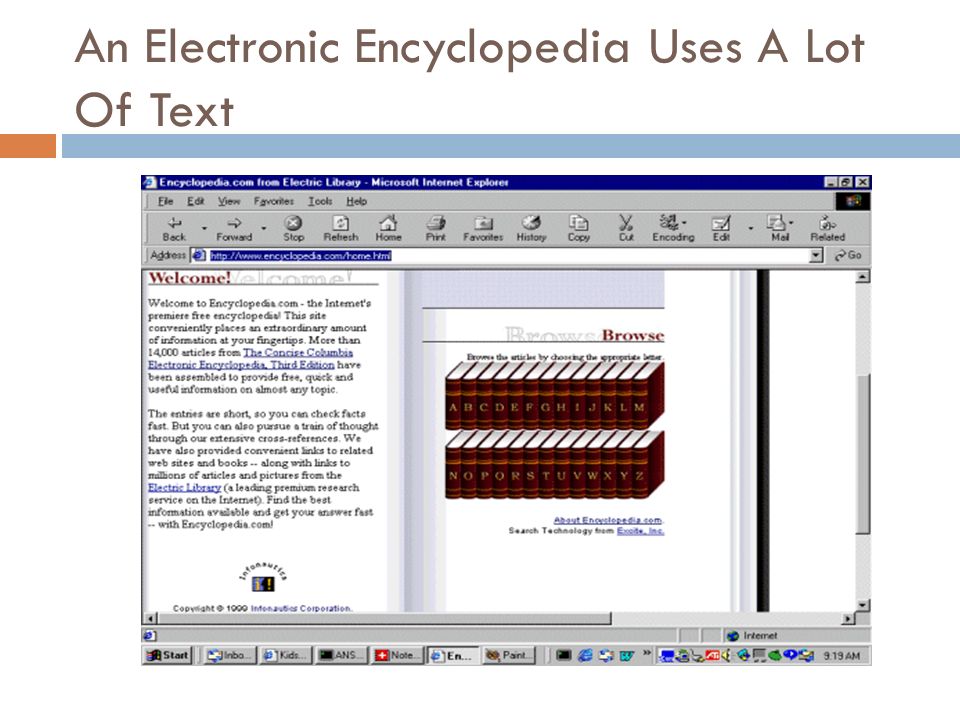Follow the Excite, Inc. link
Viewport: 960px width, 720px height.
click(640, 531)
